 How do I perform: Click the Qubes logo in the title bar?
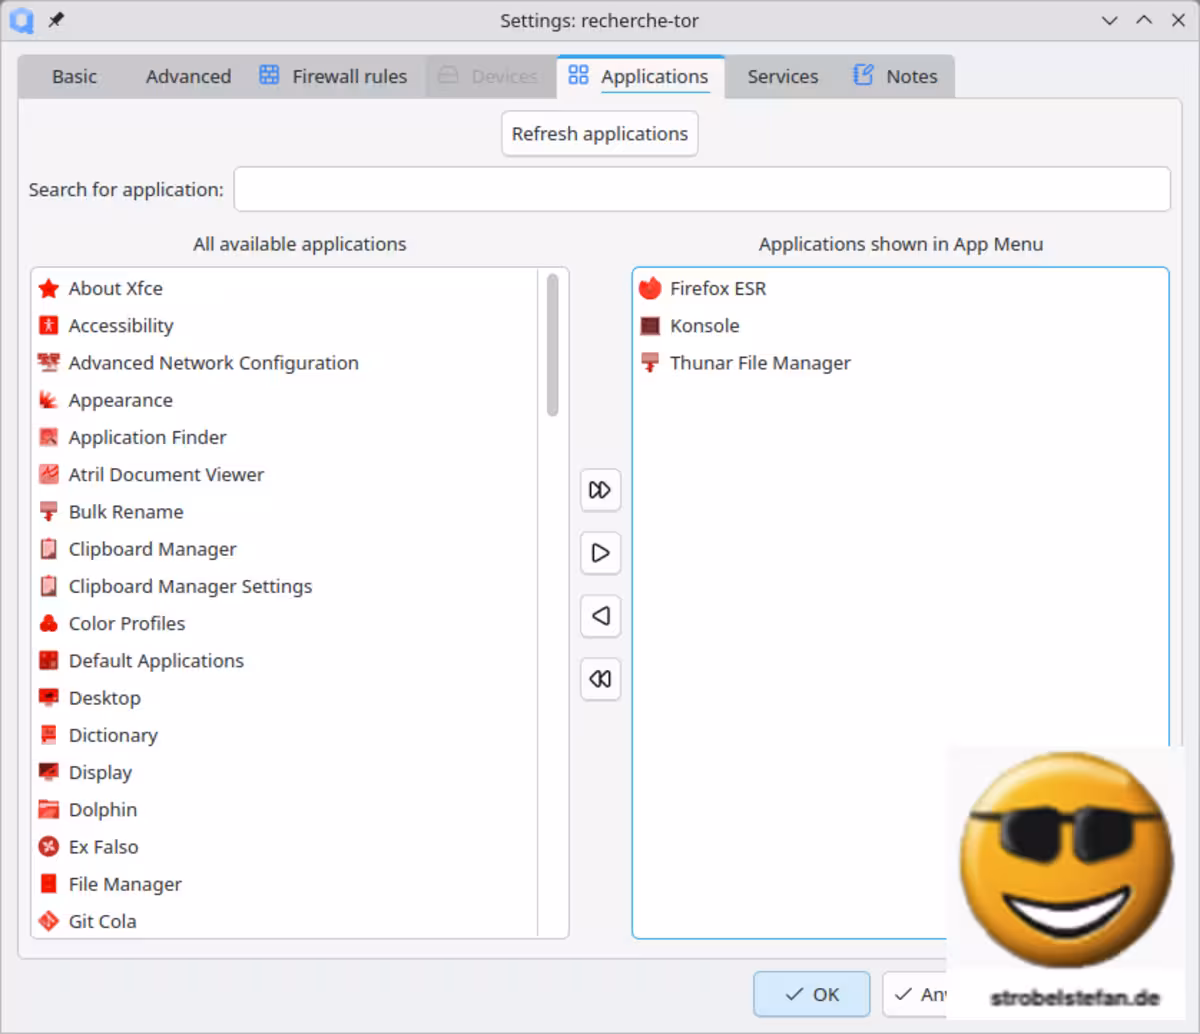click(22, 20)
